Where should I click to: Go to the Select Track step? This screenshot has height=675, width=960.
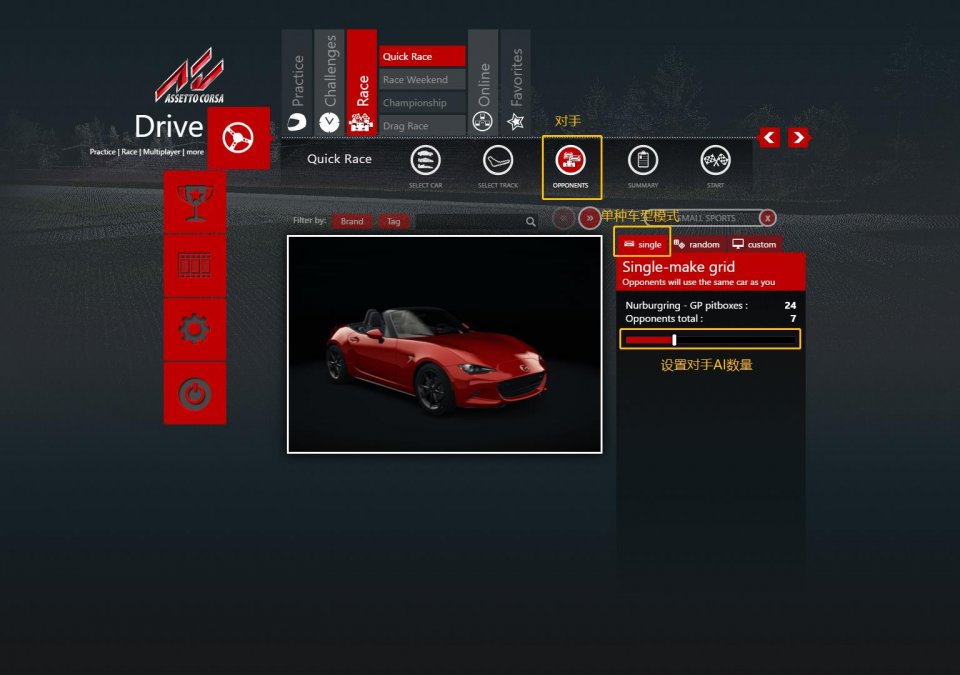(498, 167)
